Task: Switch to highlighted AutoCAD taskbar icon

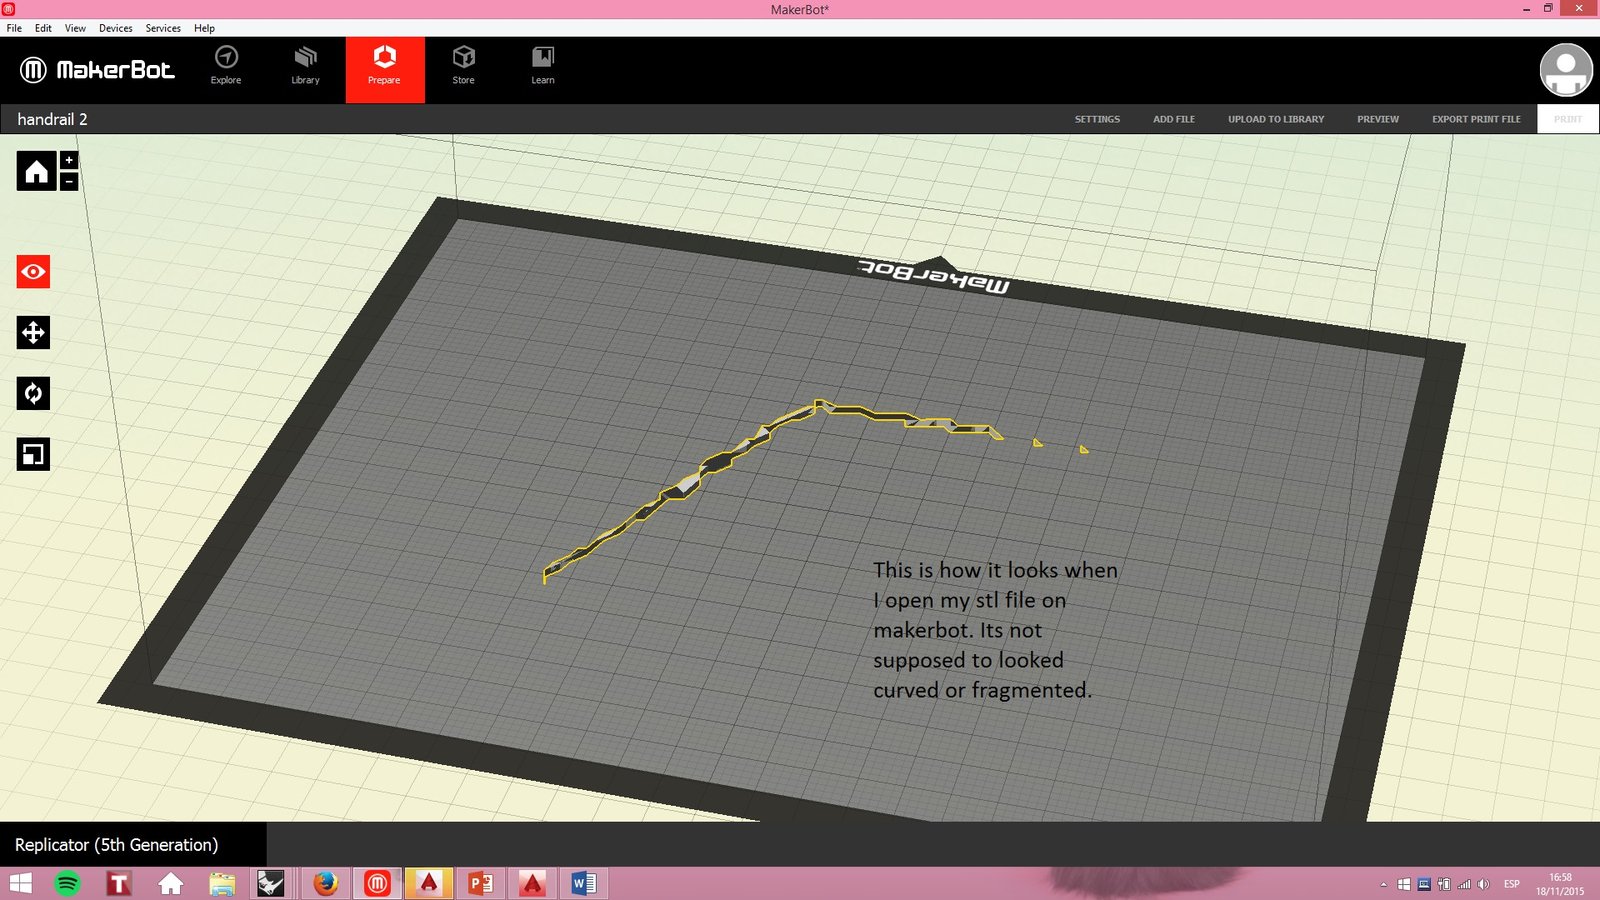Action: (429, 884)
